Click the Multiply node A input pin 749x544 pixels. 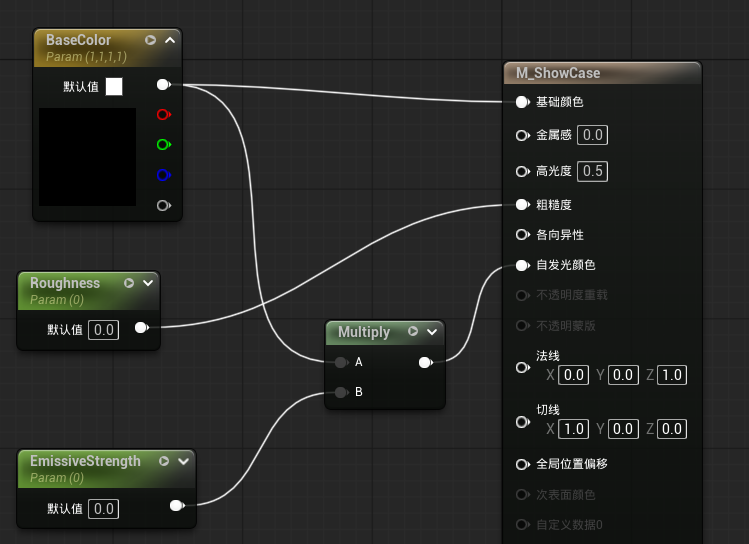point(341,362)
